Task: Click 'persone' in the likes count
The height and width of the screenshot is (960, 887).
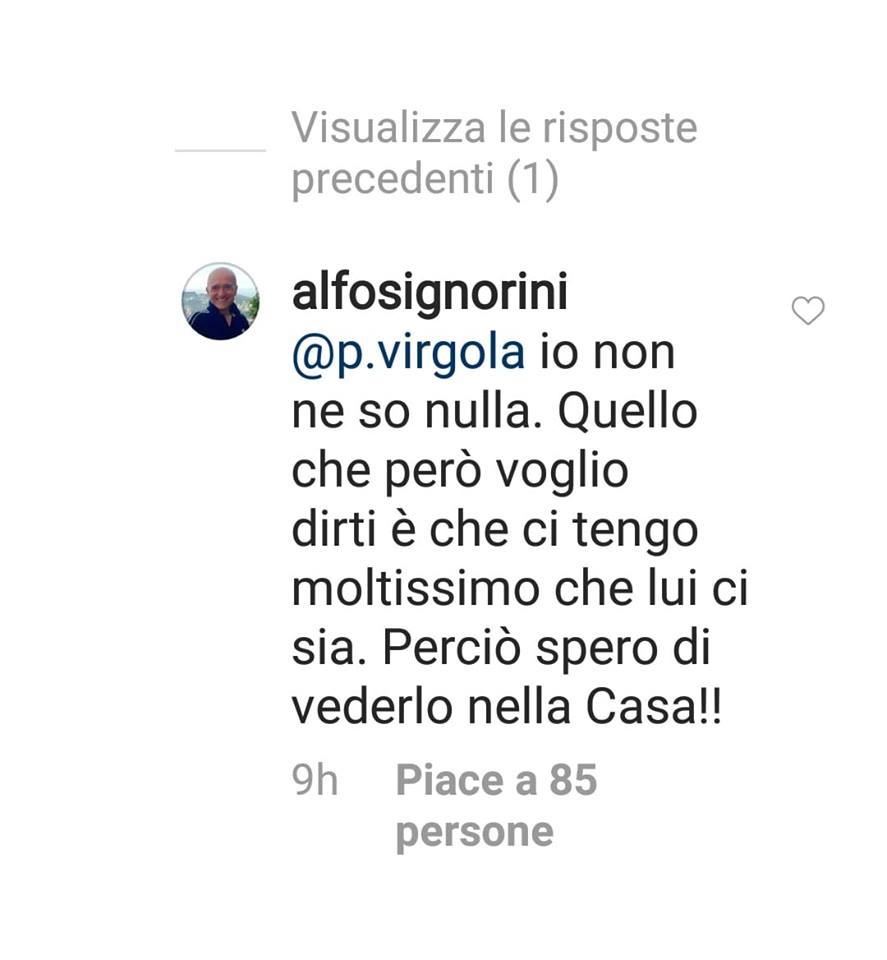Action: [474, 833]
